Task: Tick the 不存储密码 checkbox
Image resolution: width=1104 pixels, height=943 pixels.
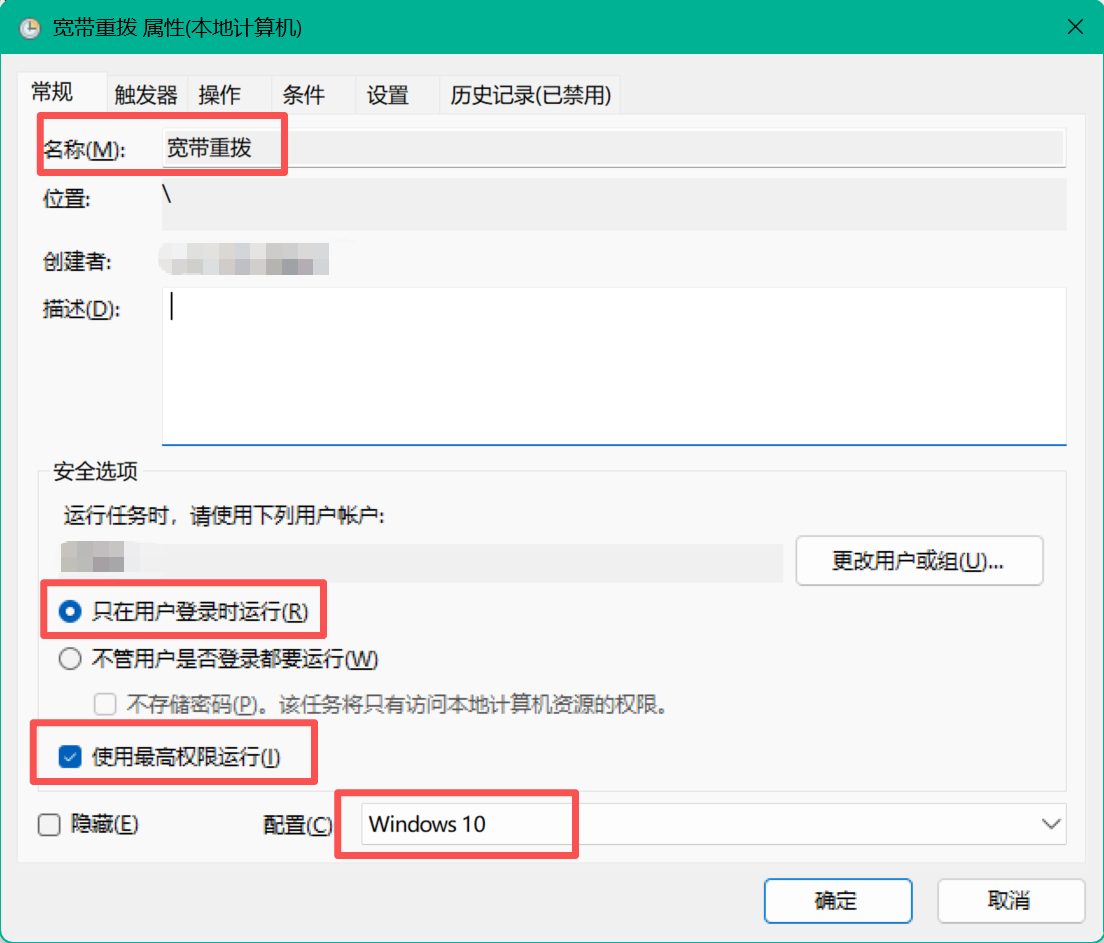Action: [x=105, y=704]
